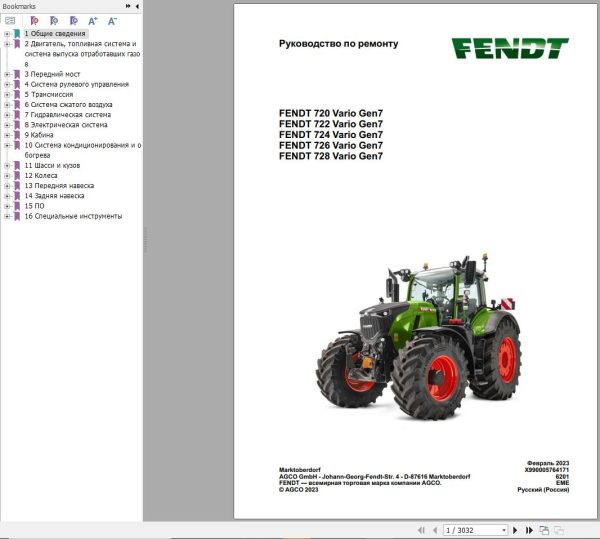Open bookmark 11 Шасси и кузов

tap(52, 166)
